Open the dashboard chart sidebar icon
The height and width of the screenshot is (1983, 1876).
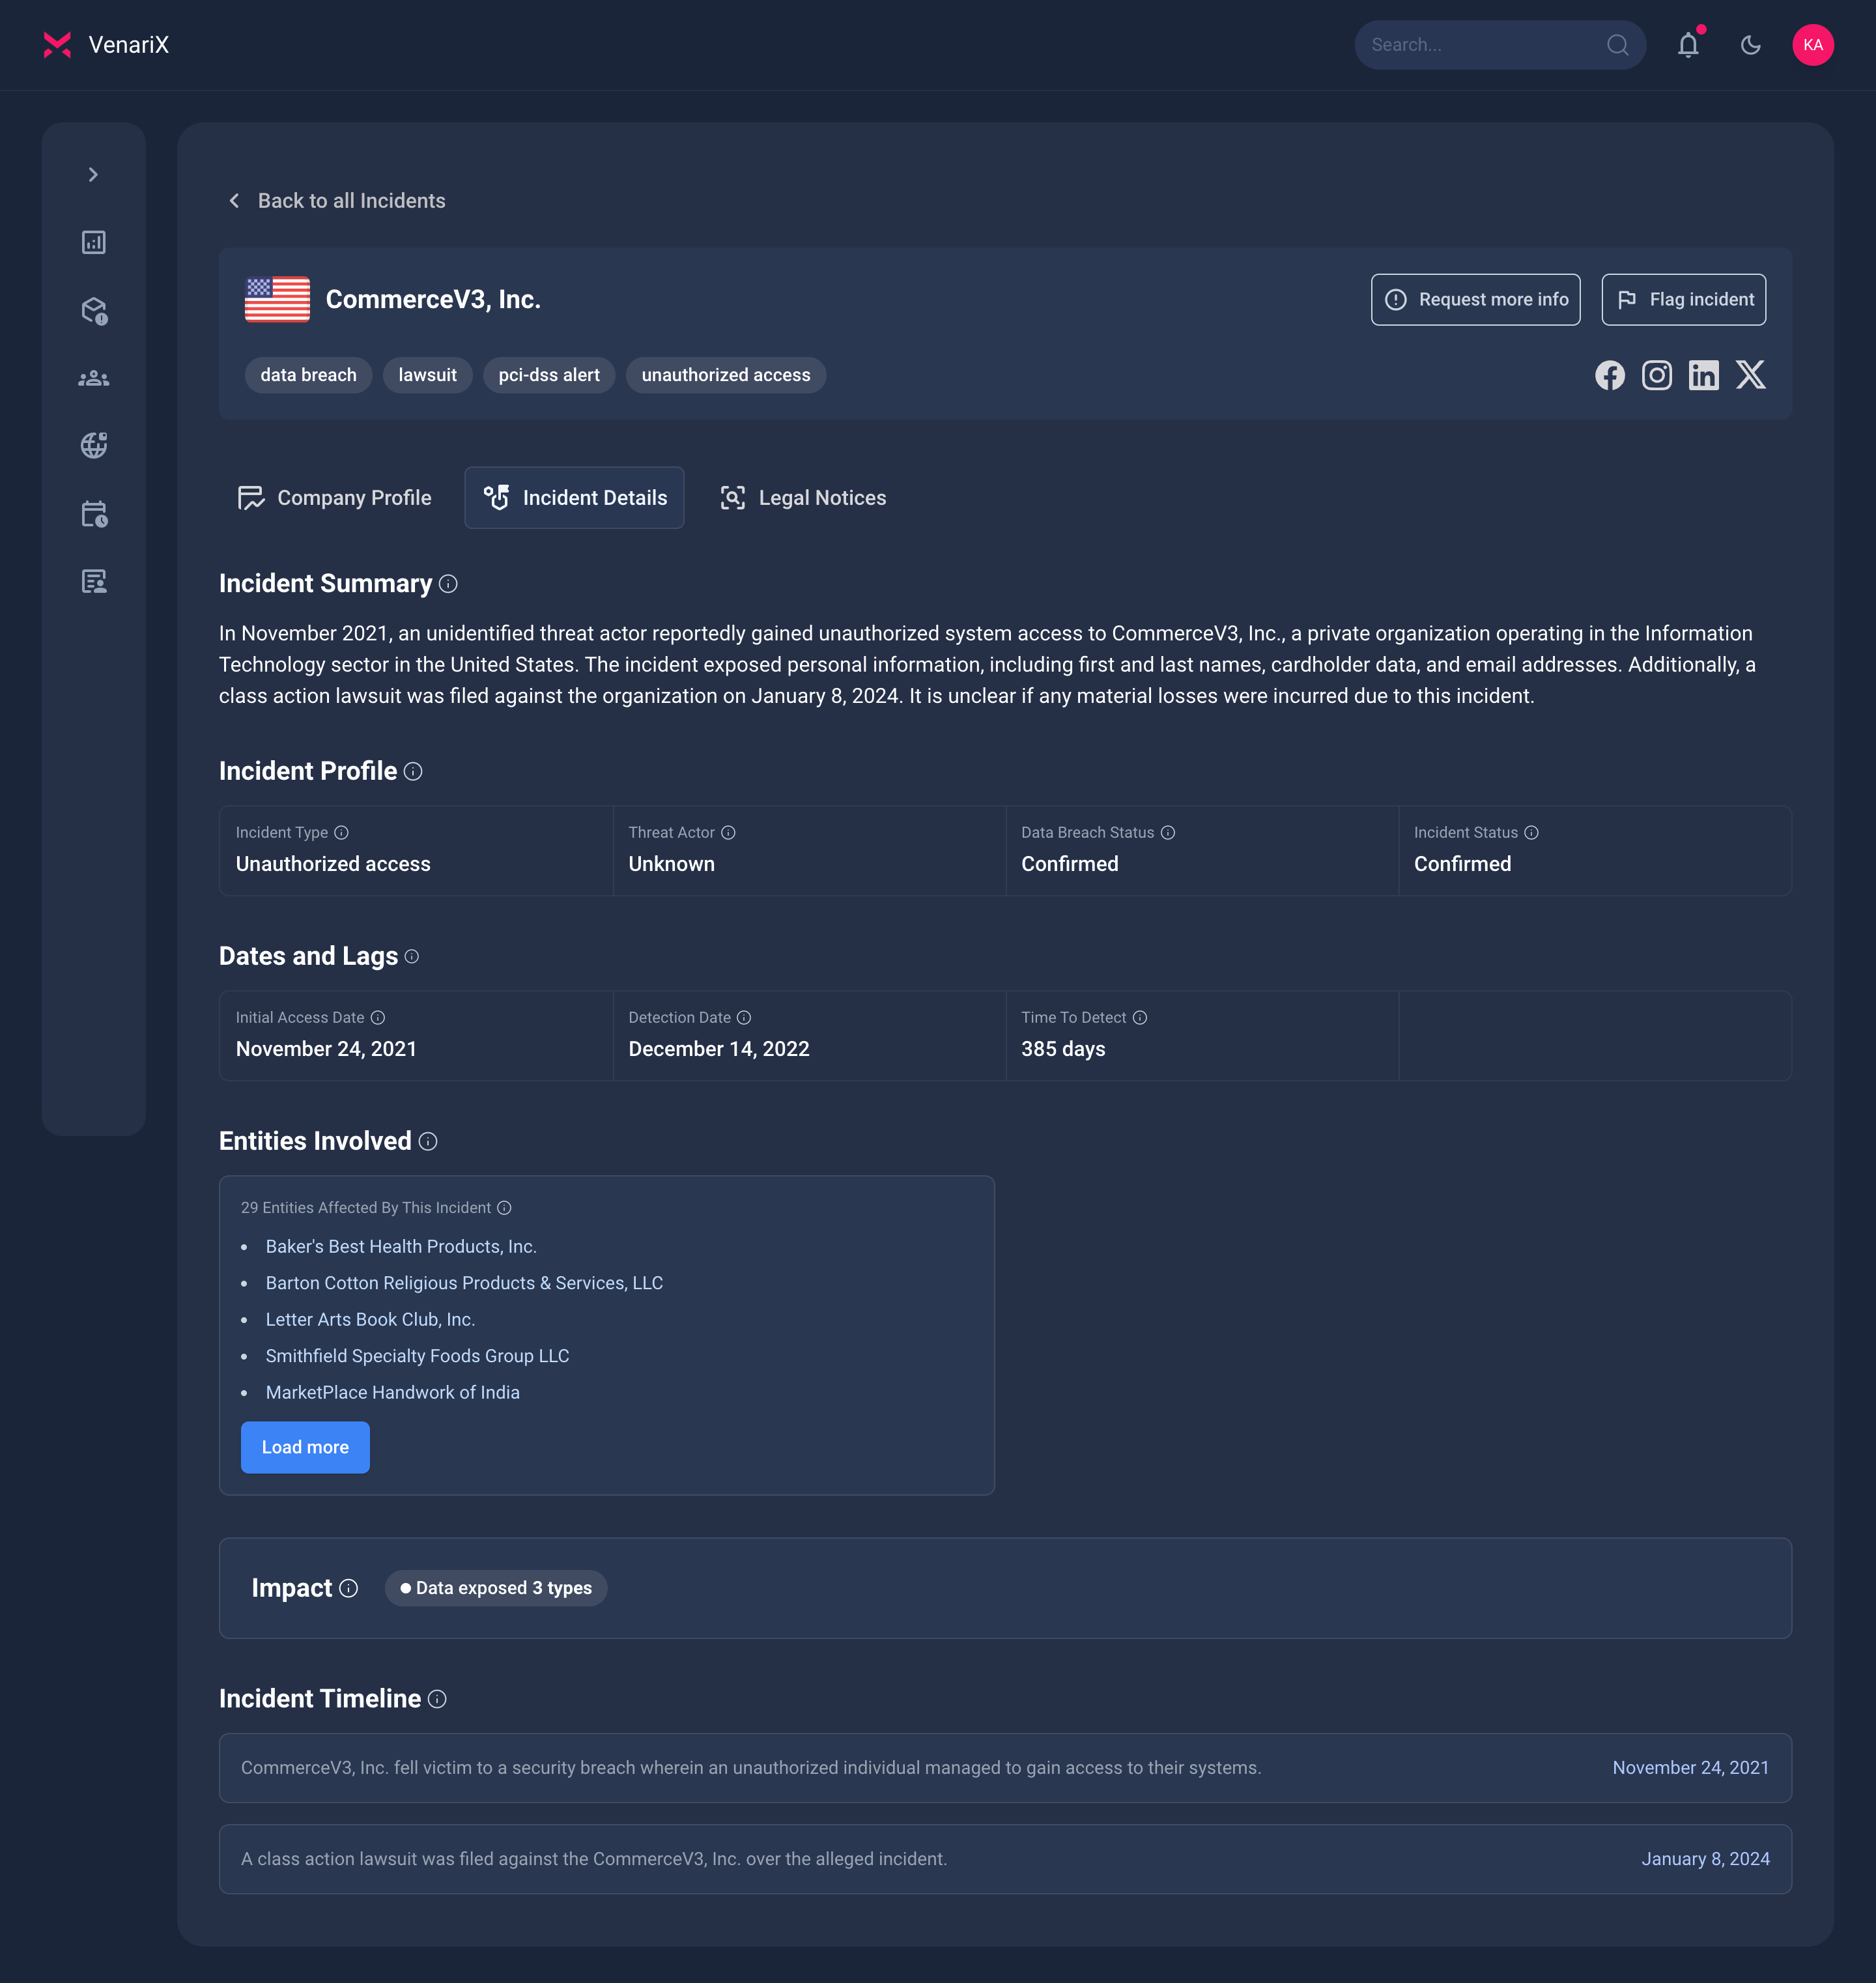point(94,242)
